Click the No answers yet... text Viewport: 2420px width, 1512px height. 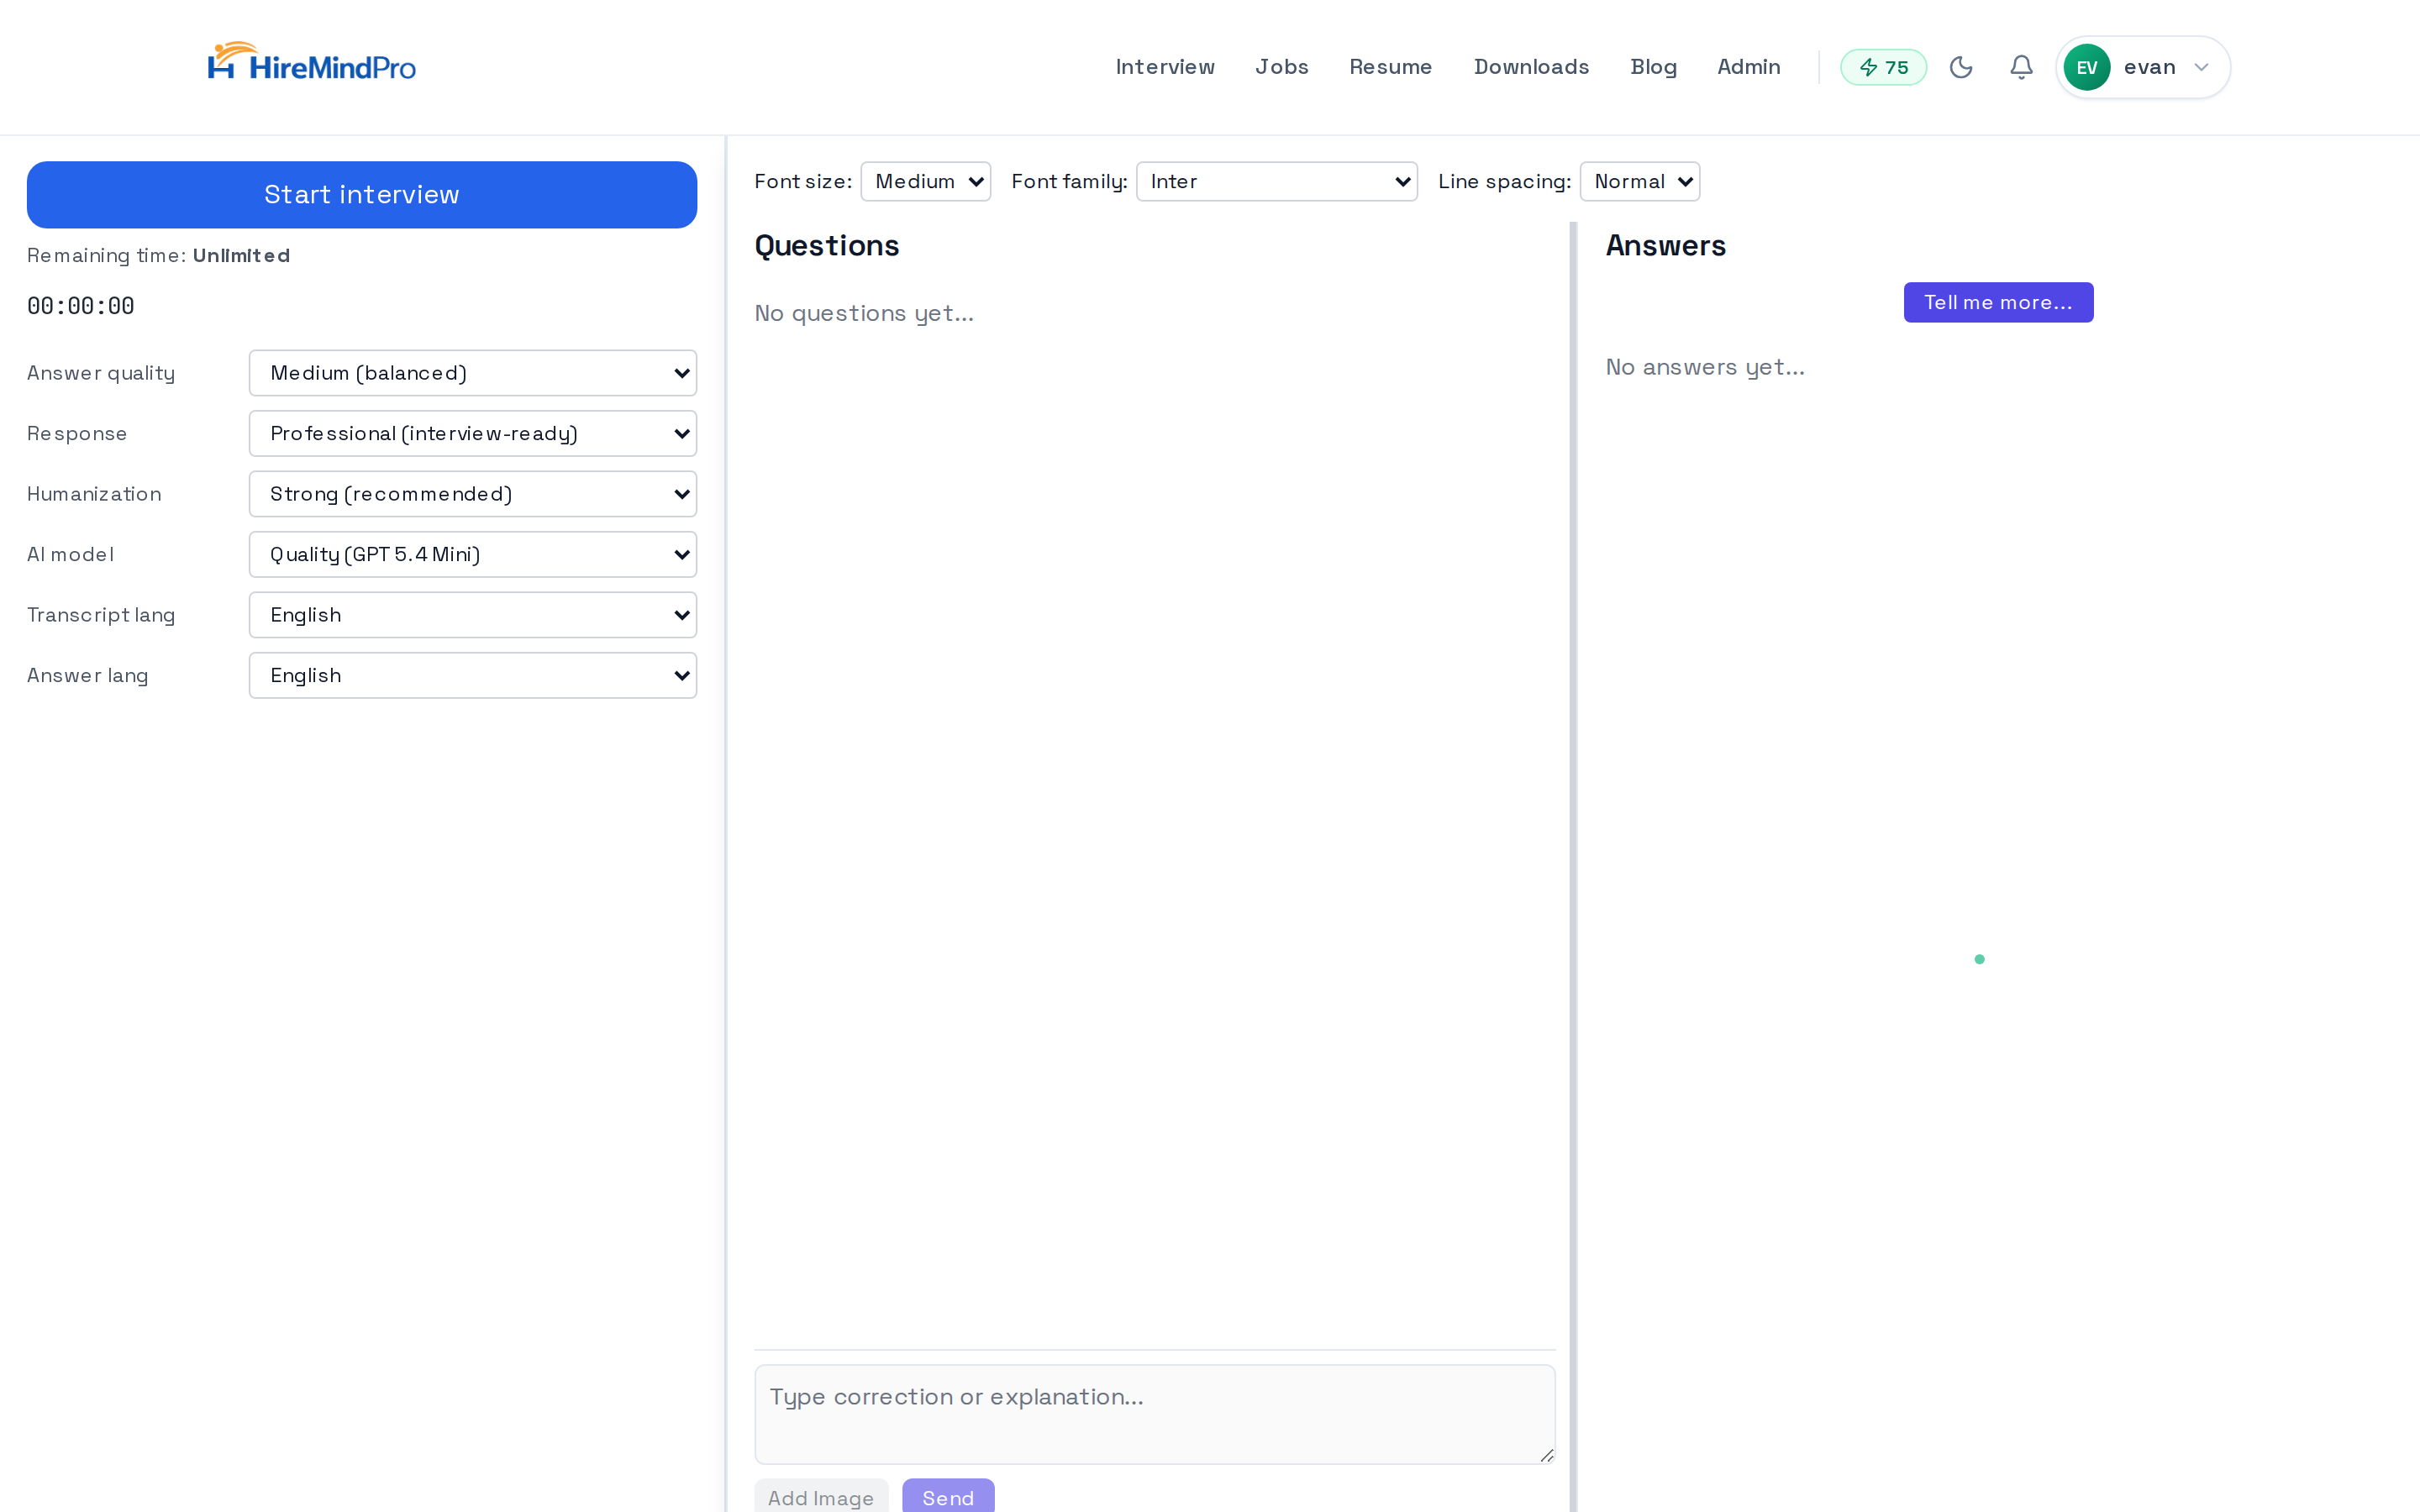pyautogui.click(x=1705, y=367)
